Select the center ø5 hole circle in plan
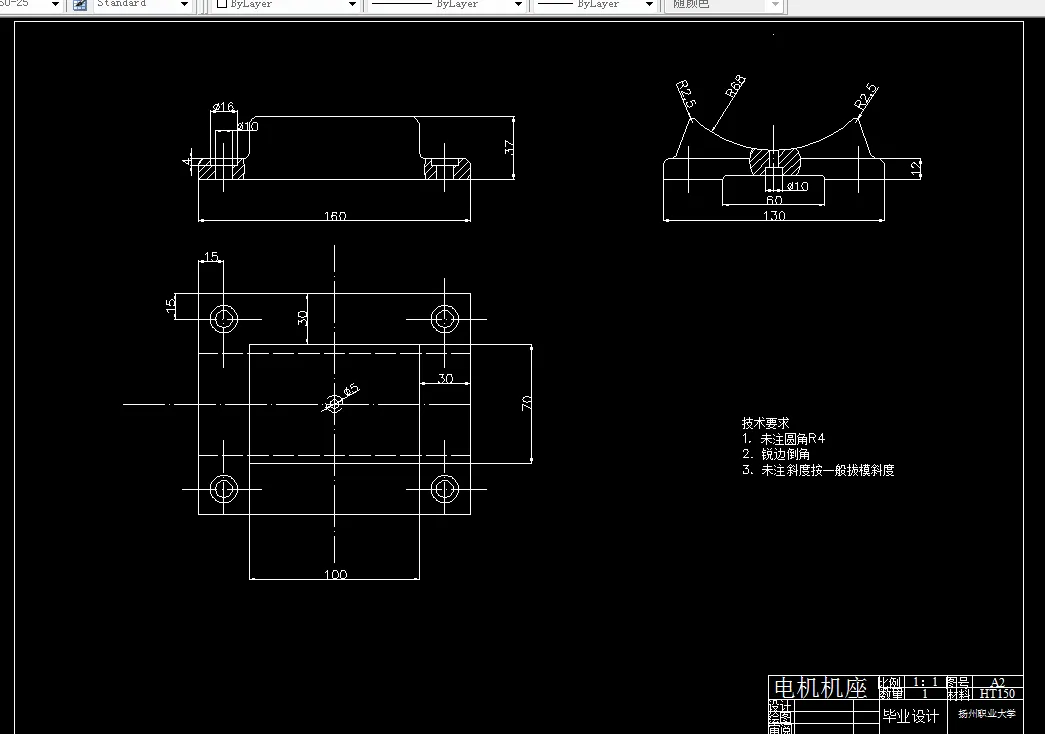 point(334,403)
